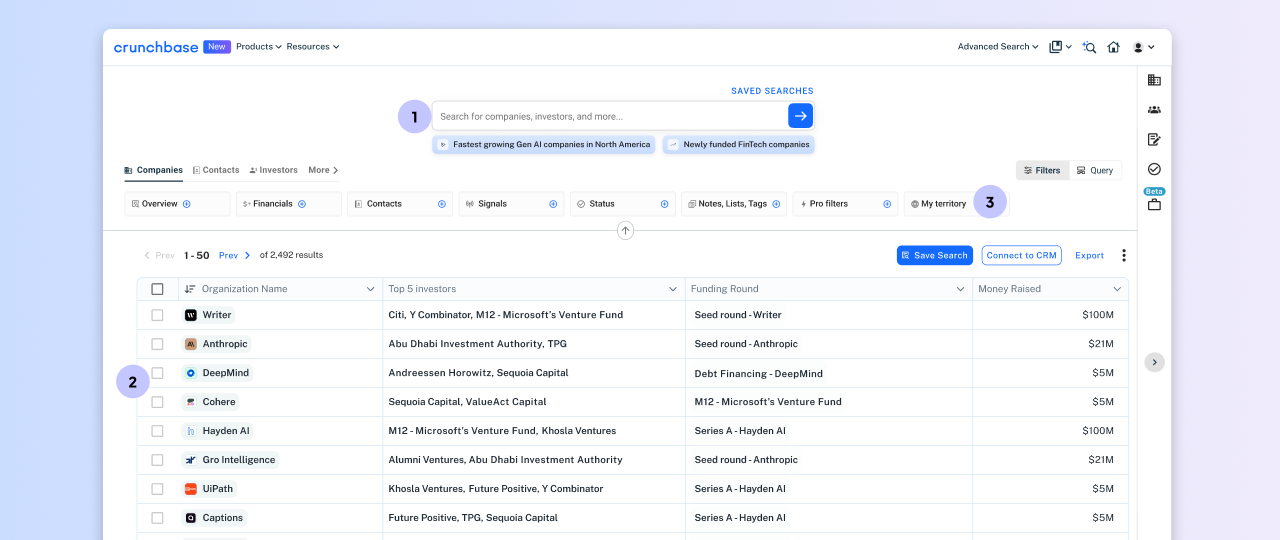Open the Money Raised column dropdown chevron
1280x540 pixels.
(x=1117, y=289)
